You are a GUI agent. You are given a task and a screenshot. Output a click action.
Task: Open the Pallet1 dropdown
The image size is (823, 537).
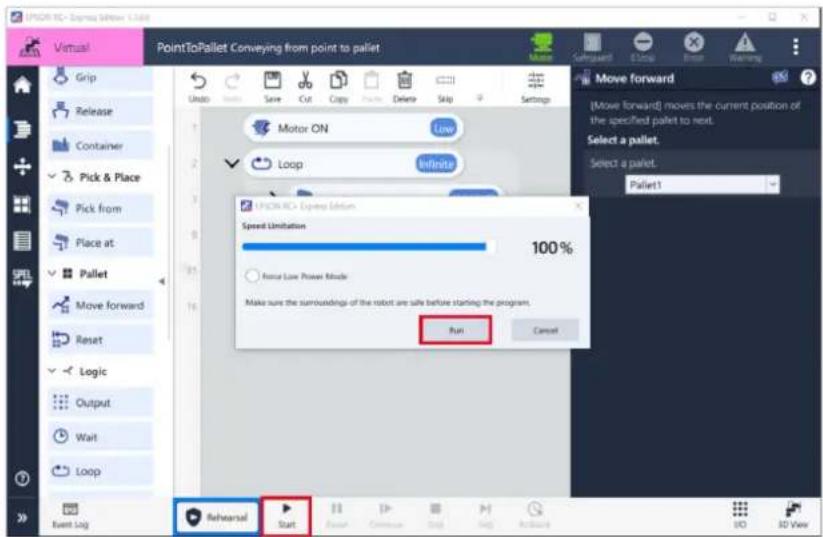[702, 184]
